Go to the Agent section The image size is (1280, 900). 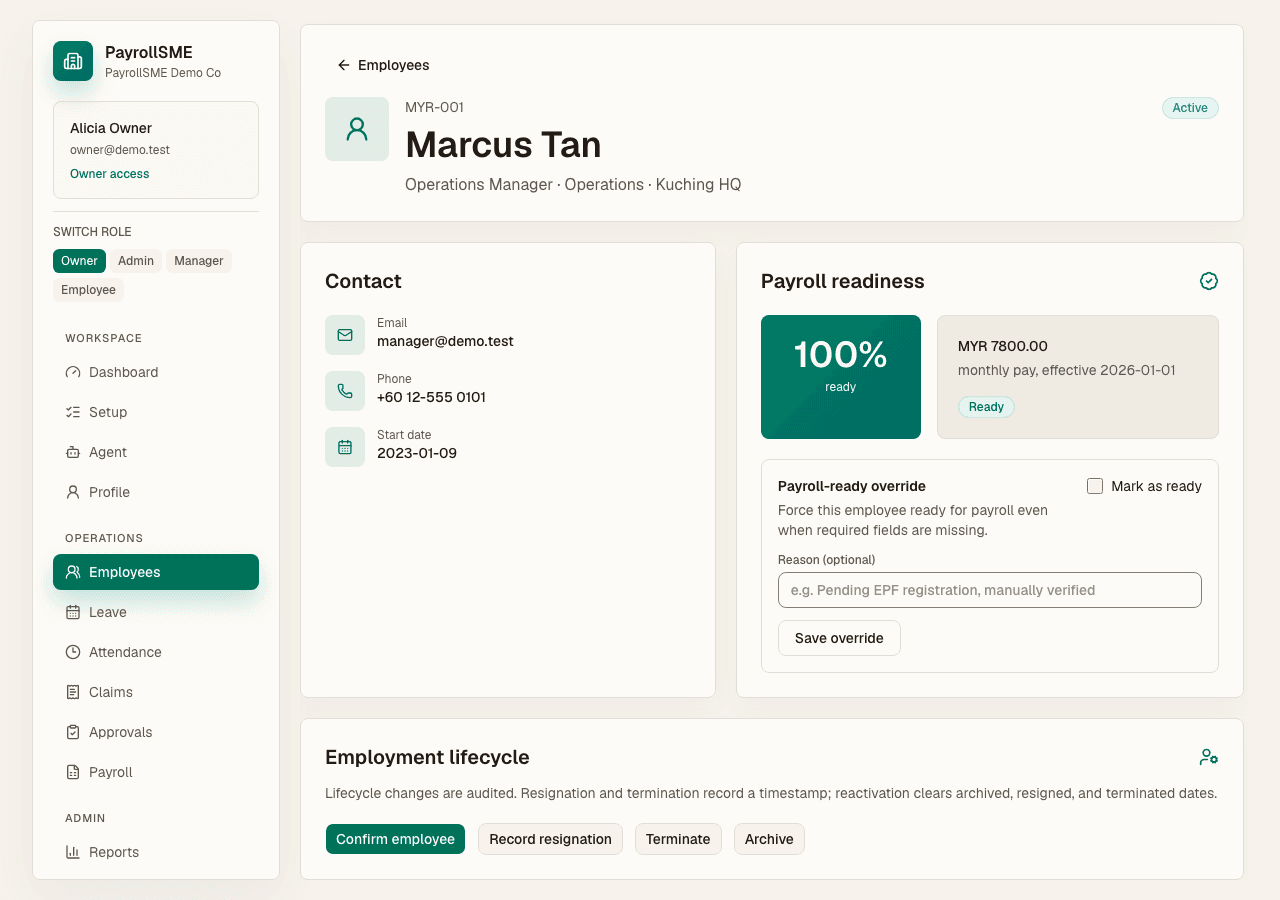click(x=156, y=452)
